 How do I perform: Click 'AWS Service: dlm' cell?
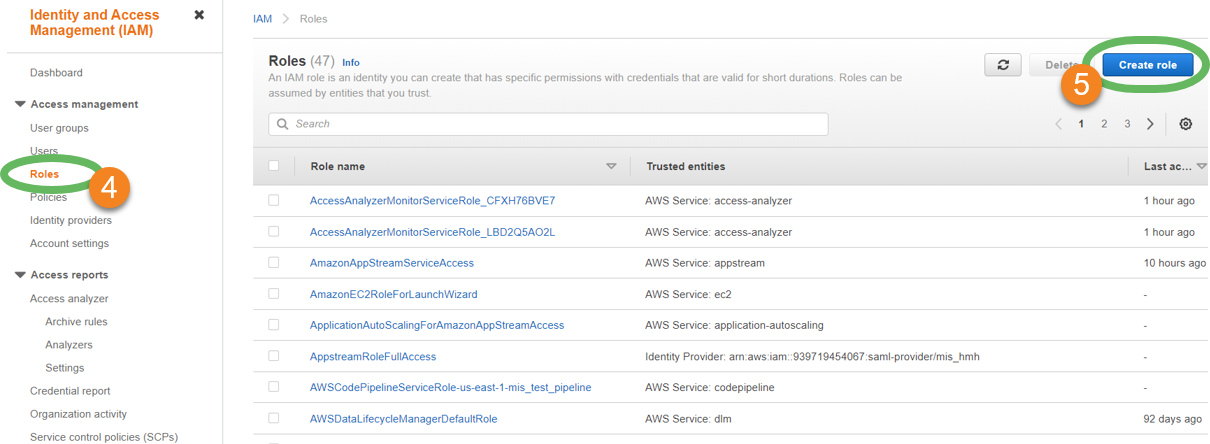pyautogui.click(x=690, y=418)
